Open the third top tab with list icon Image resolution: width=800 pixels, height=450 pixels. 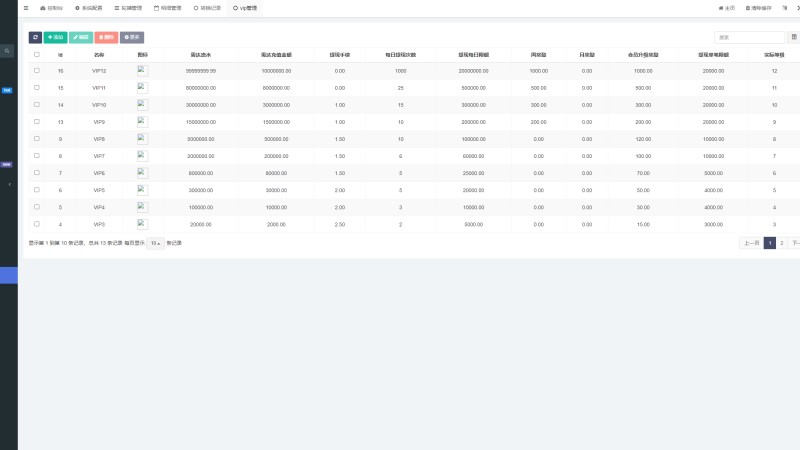click(x=128, y=8)
